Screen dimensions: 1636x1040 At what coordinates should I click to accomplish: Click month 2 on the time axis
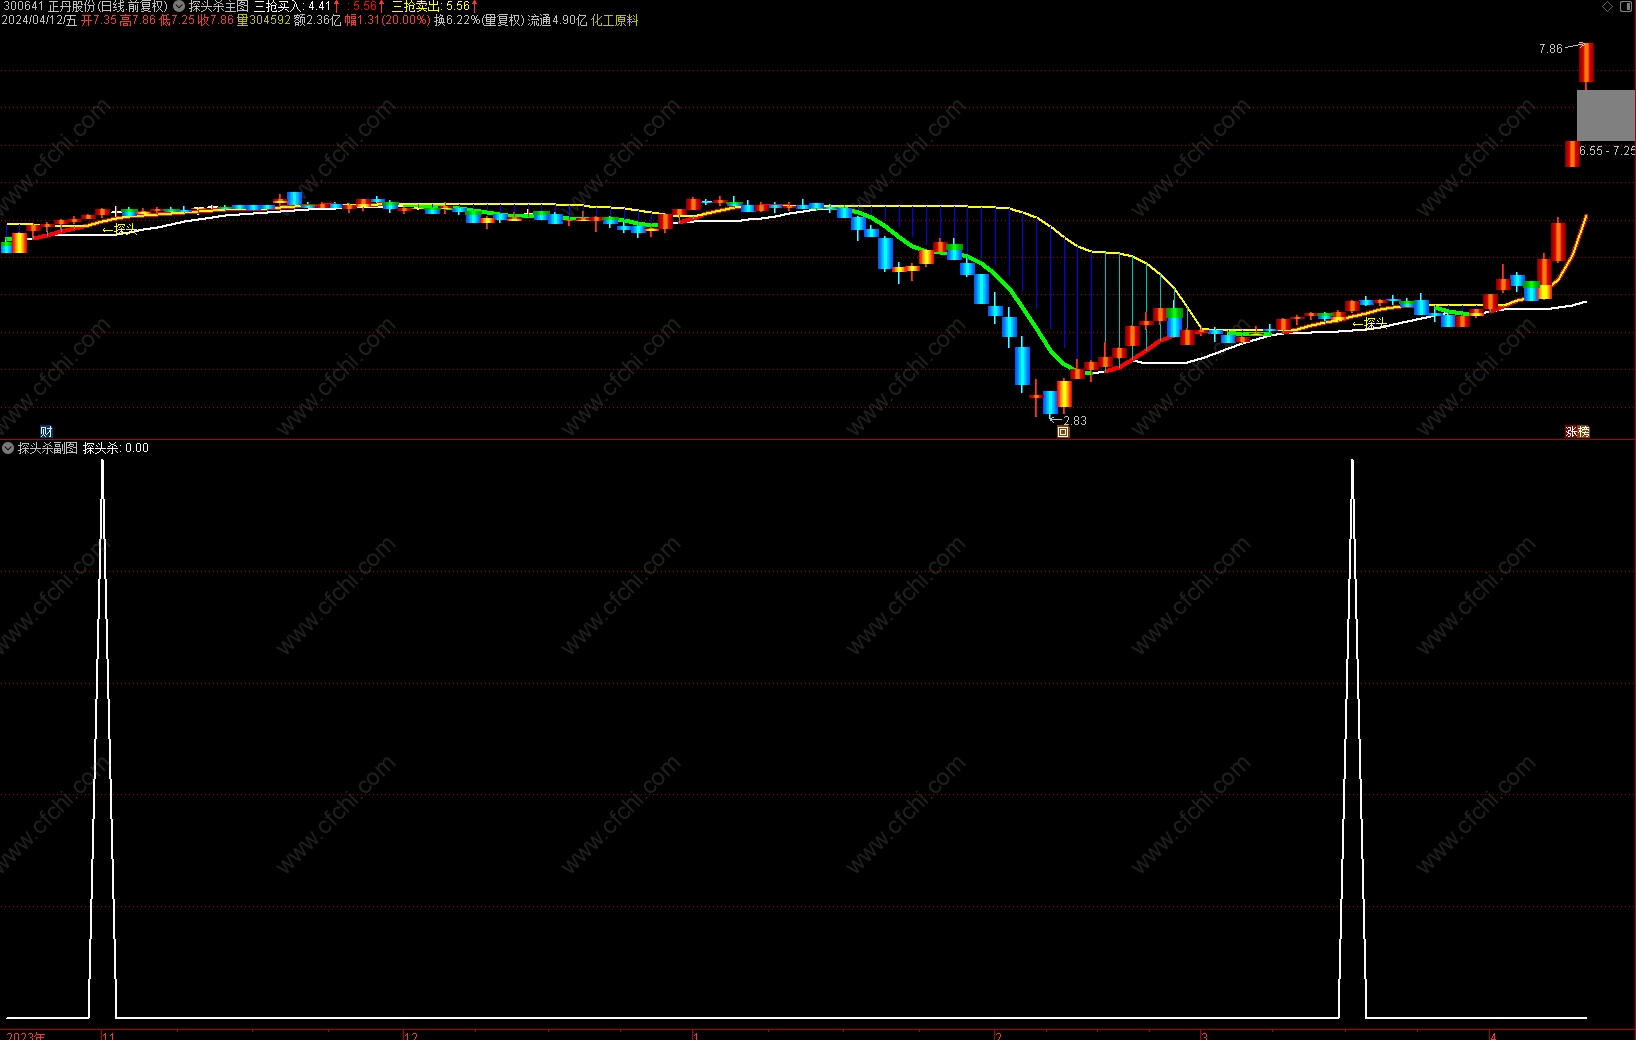coord(999,1035)
